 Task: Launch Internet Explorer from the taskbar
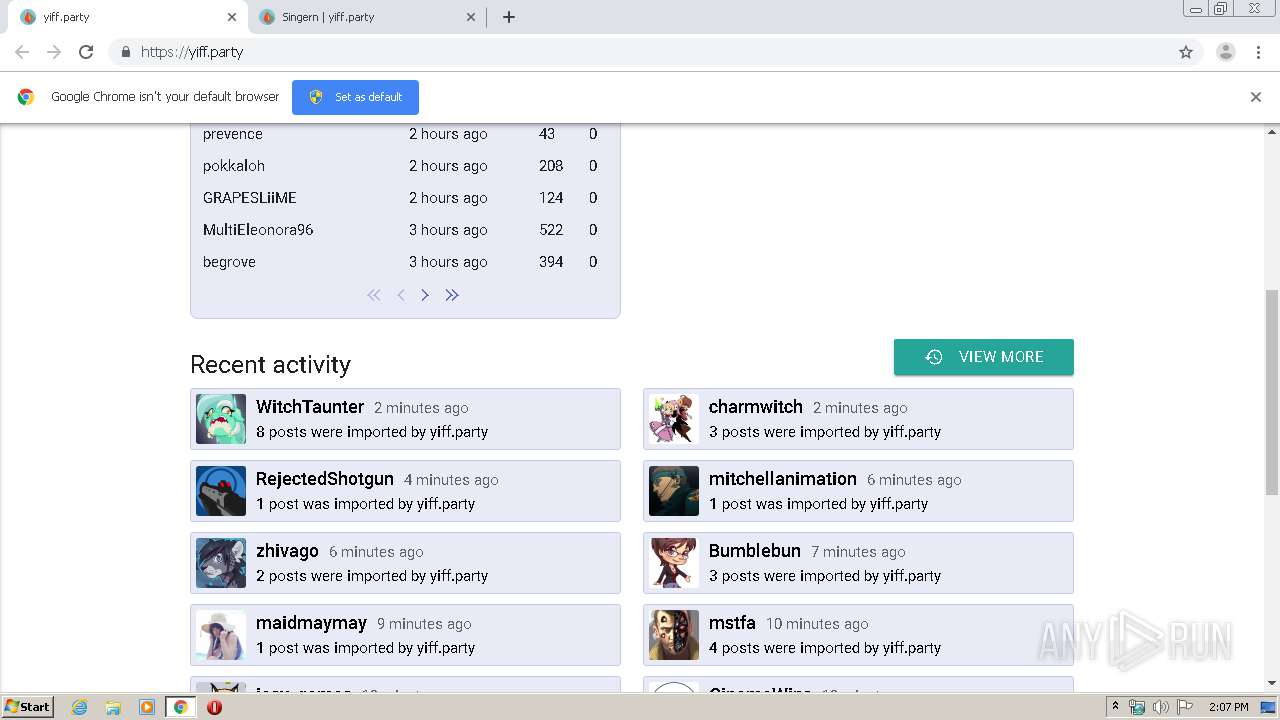tap(79, 707)
